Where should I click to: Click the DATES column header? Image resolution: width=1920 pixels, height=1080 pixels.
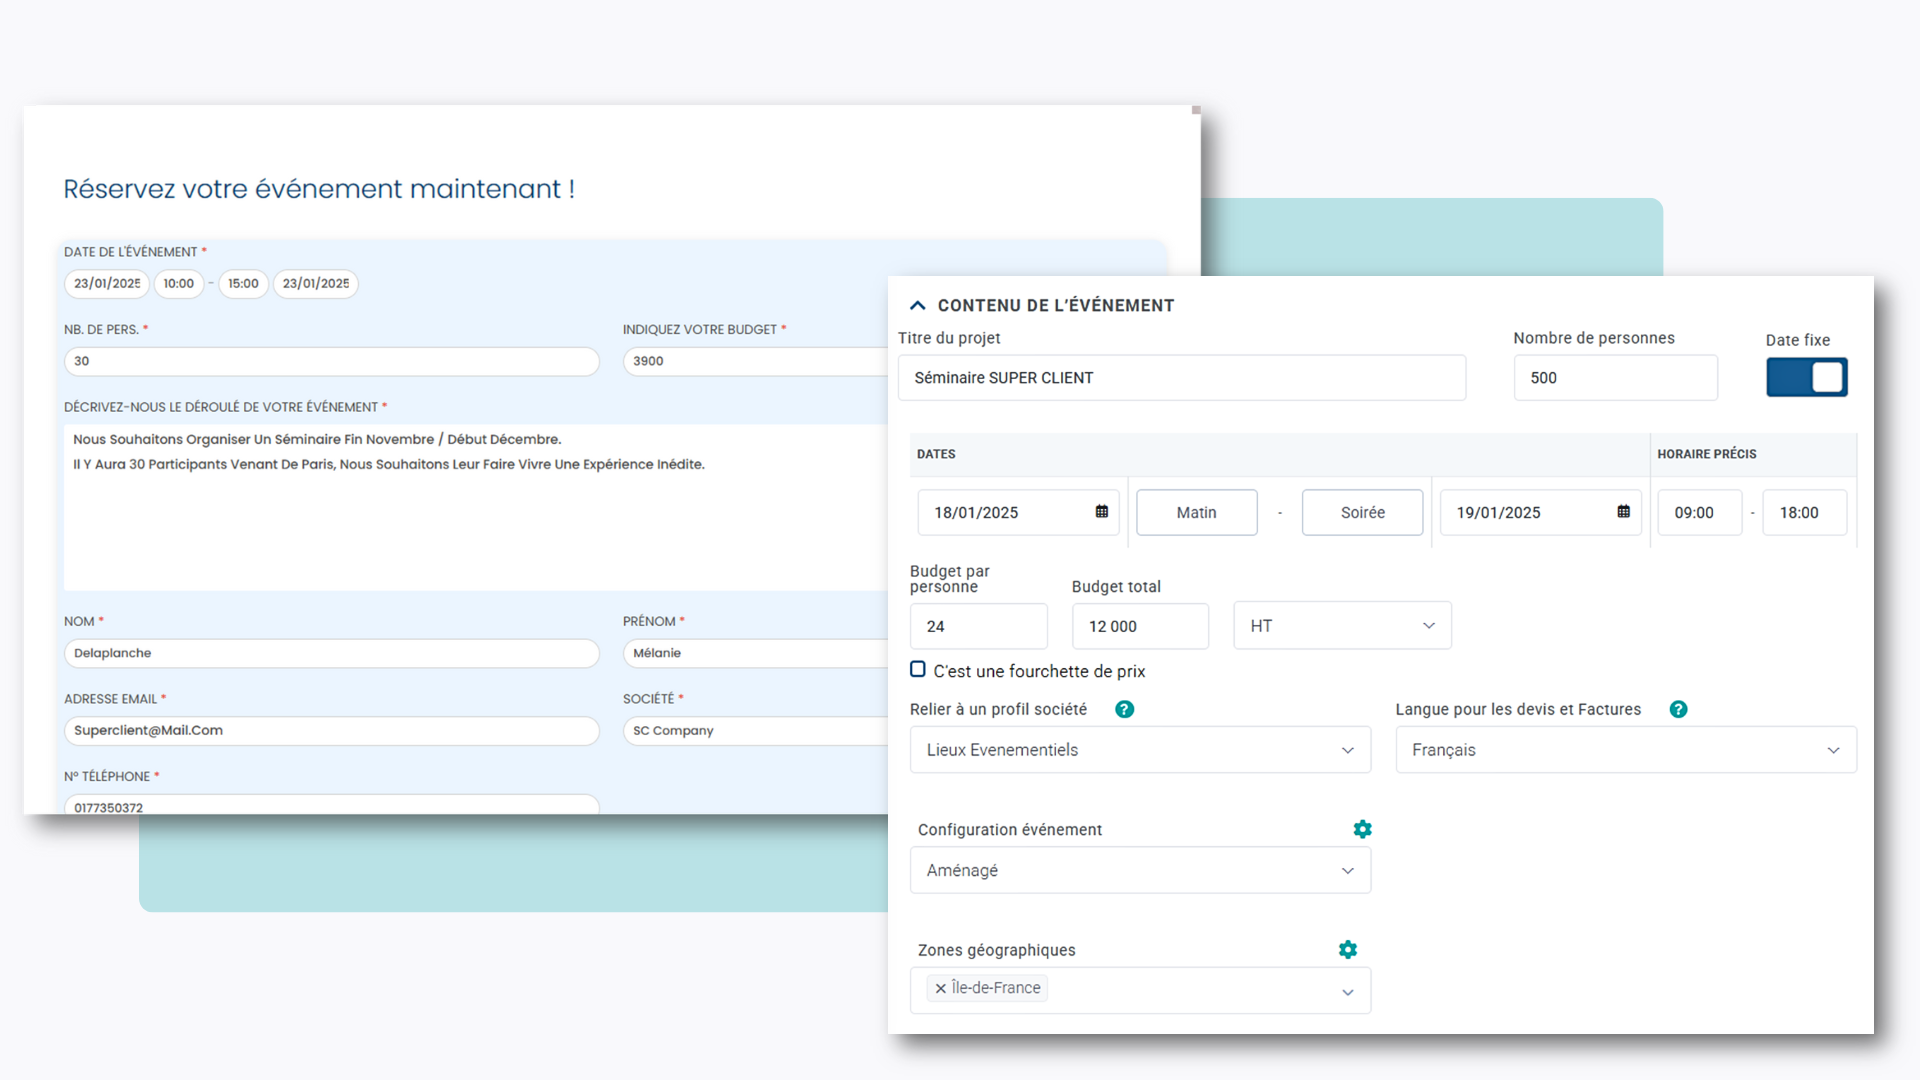click(x=936, y=454)
